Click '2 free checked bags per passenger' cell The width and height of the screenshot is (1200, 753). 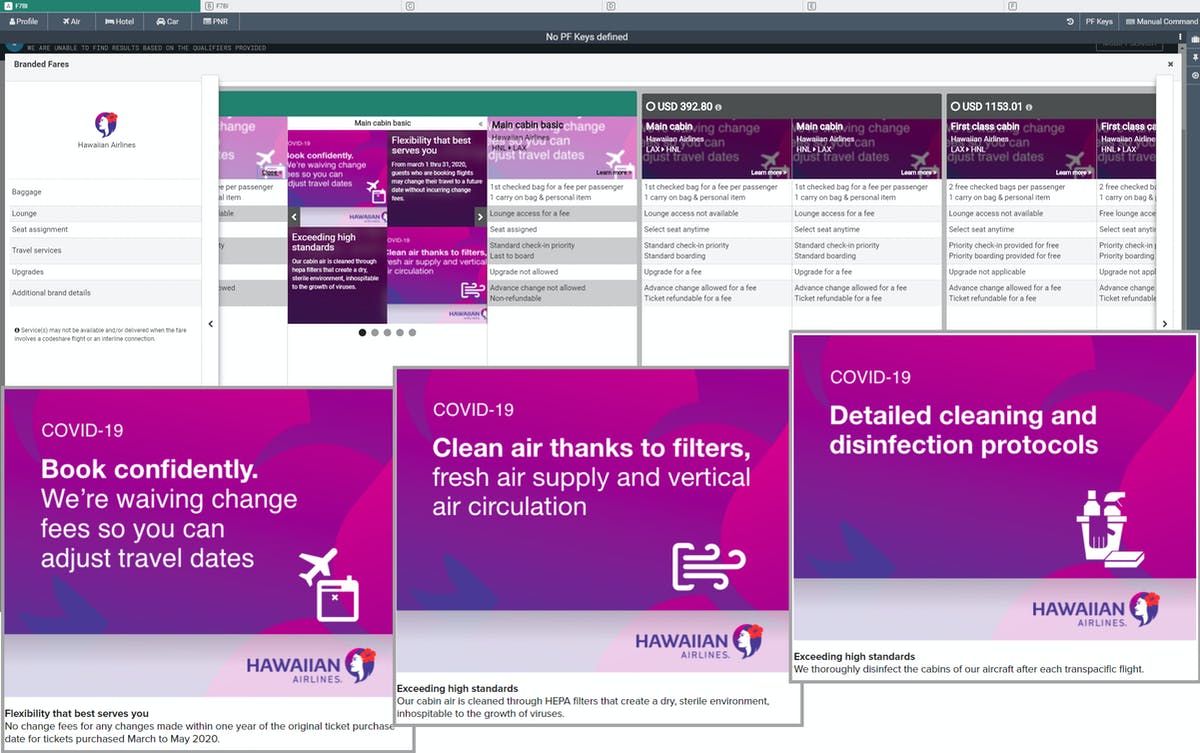pos(1007,187)
